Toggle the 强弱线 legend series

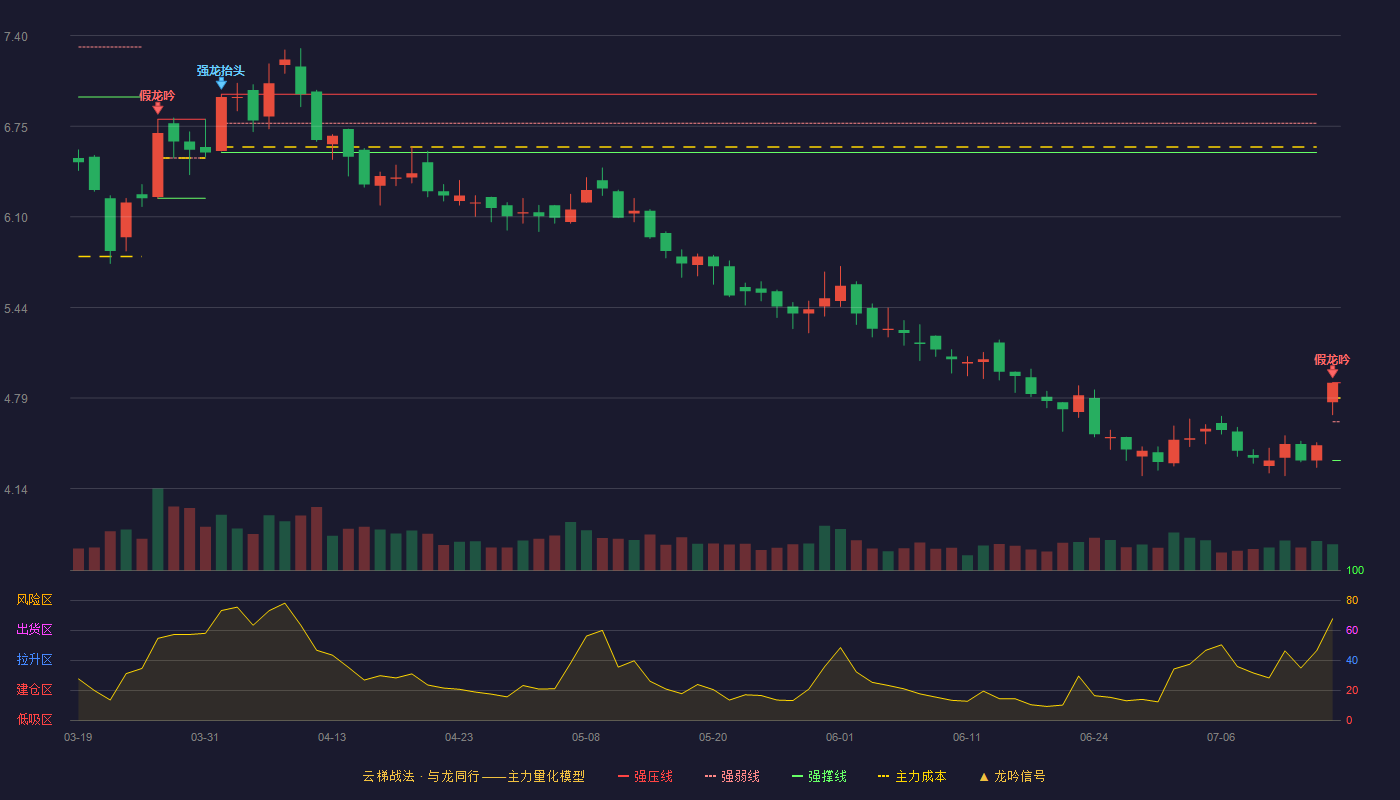point(732,776)
